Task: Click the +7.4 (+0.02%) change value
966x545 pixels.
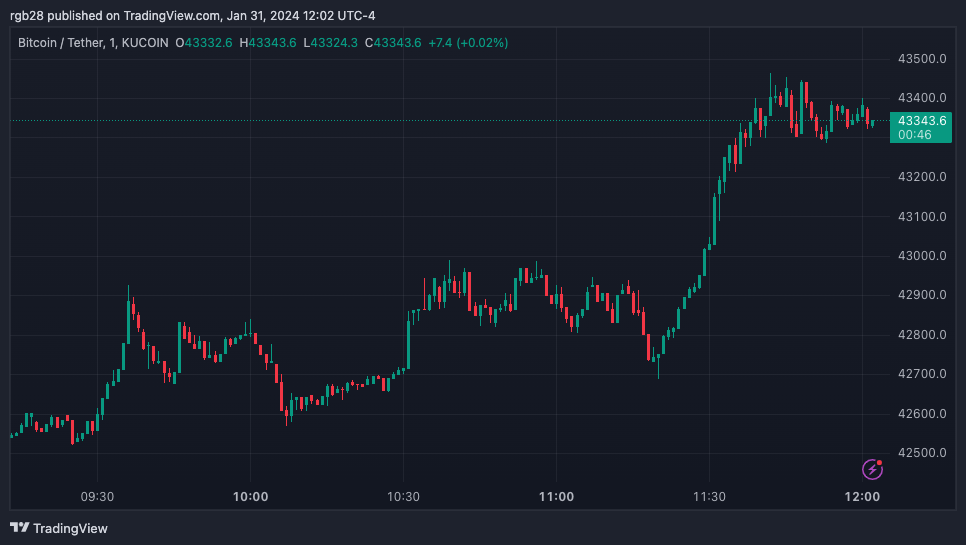Action: 468,43
